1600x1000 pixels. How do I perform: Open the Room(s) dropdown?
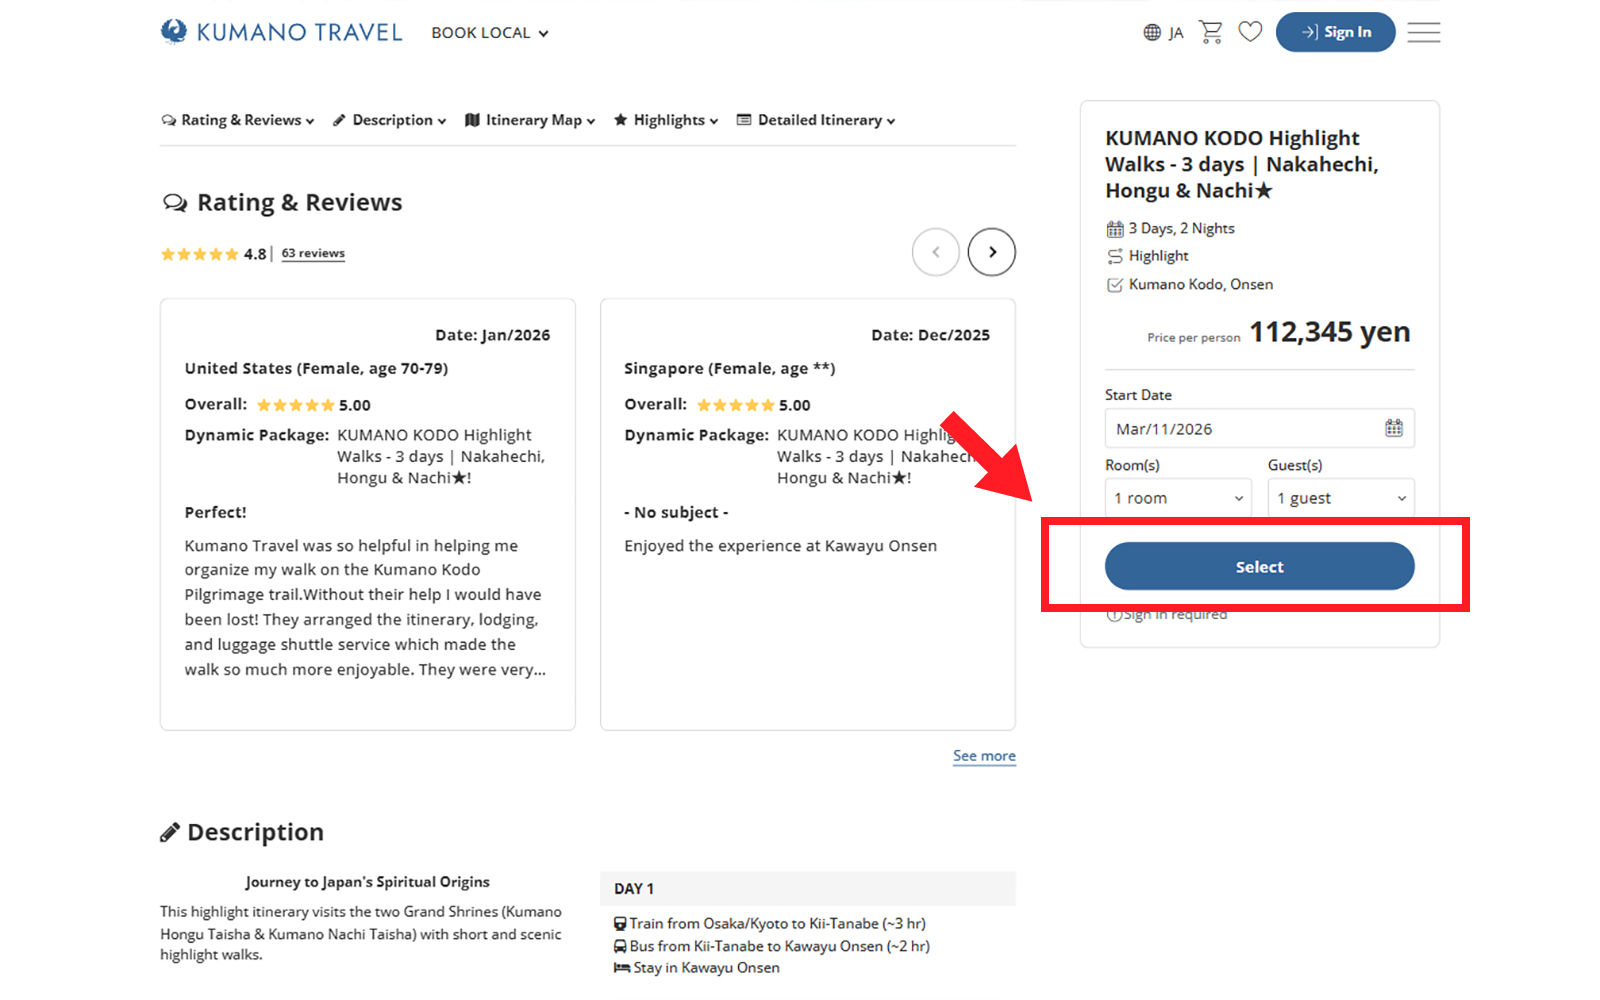coord(1177,498)
